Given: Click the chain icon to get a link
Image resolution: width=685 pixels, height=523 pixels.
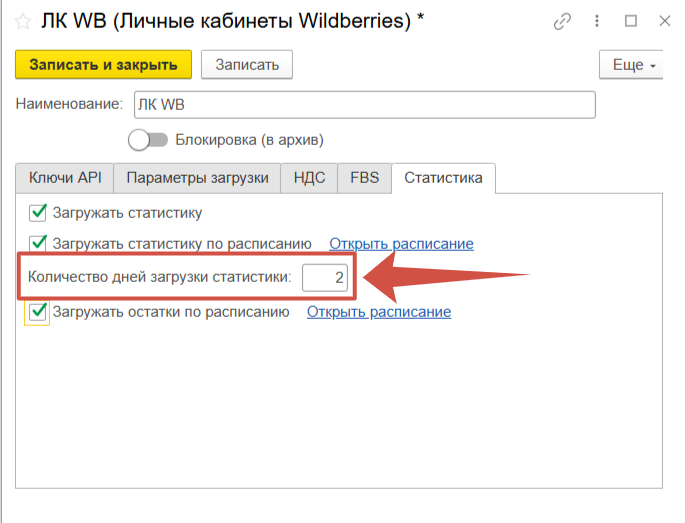Looking at the screenshot, I should click(564, 21).
